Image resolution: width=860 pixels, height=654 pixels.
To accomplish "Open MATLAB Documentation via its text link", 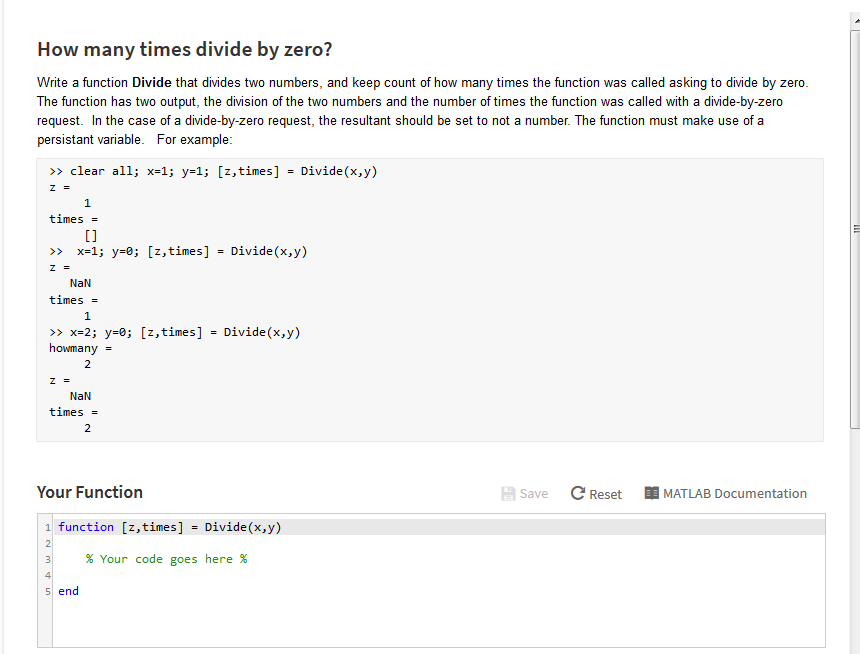I will tap(733, 493).
